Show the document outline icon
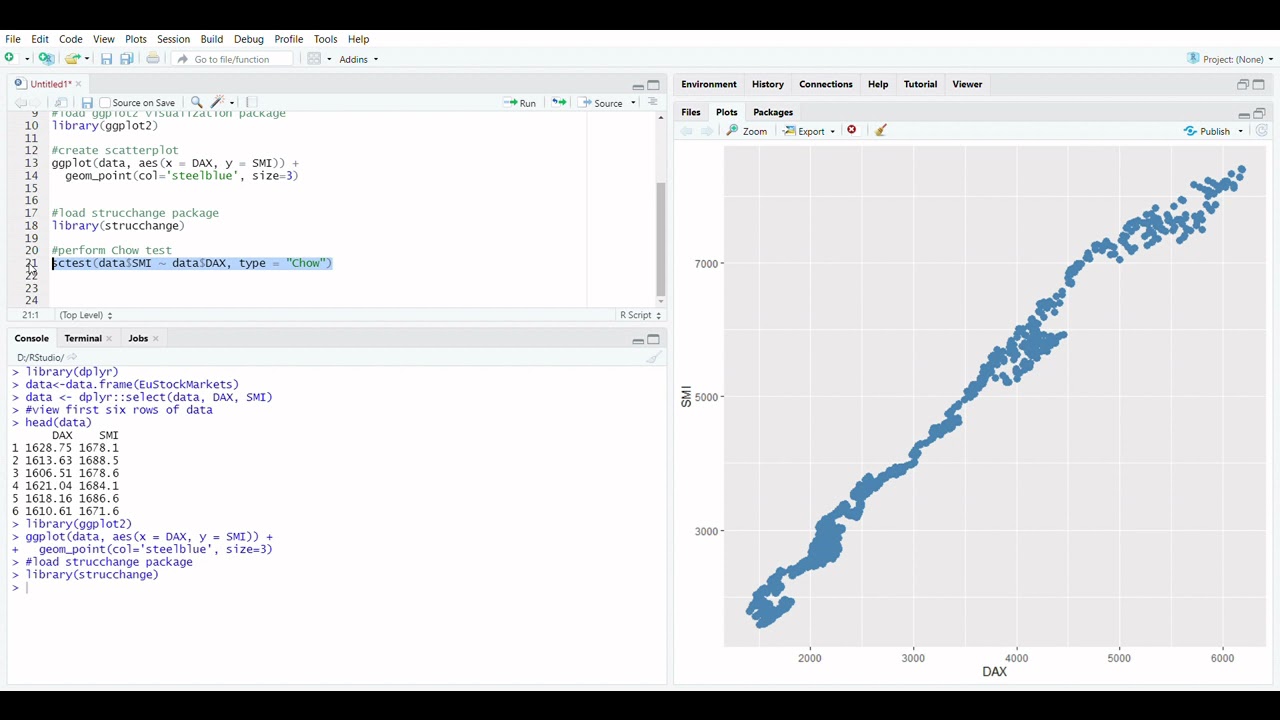The image size is (1280, 720). pyautogui.click(x=653, y=102)
